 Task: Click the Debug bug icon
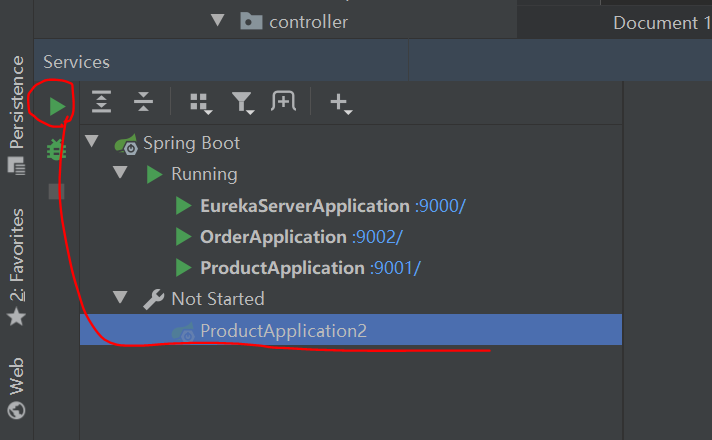point(57,150)
